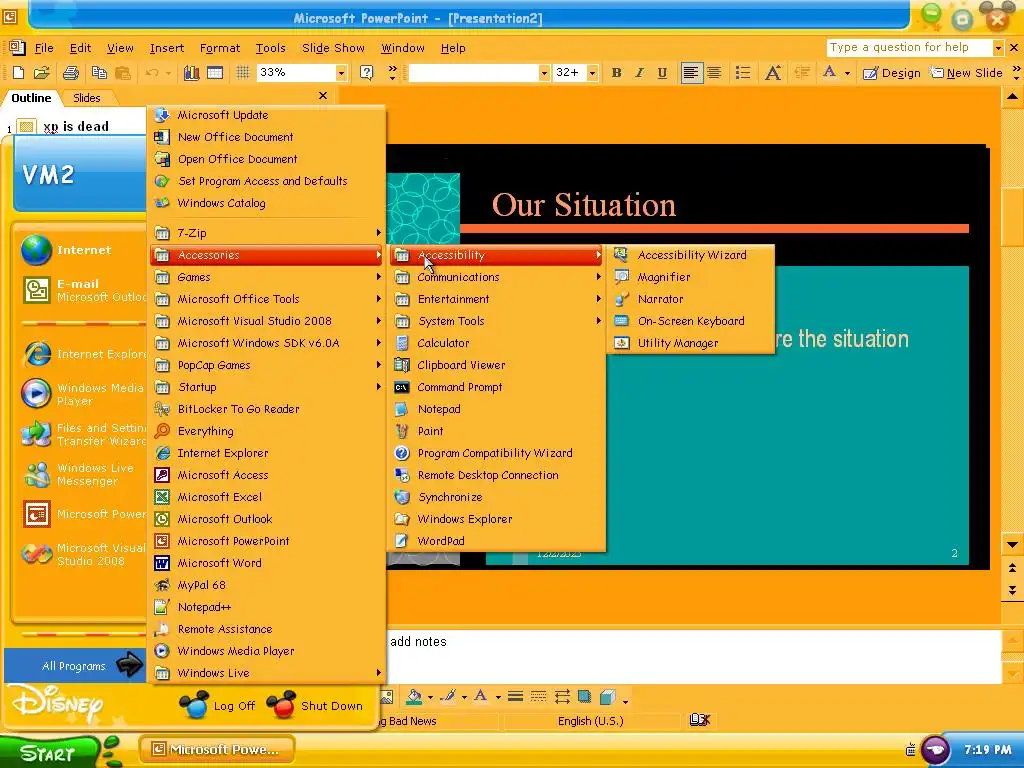Expand the Entertainment submenu
Viewport: 1024px width, 768px height.
[x=498, y=299]
